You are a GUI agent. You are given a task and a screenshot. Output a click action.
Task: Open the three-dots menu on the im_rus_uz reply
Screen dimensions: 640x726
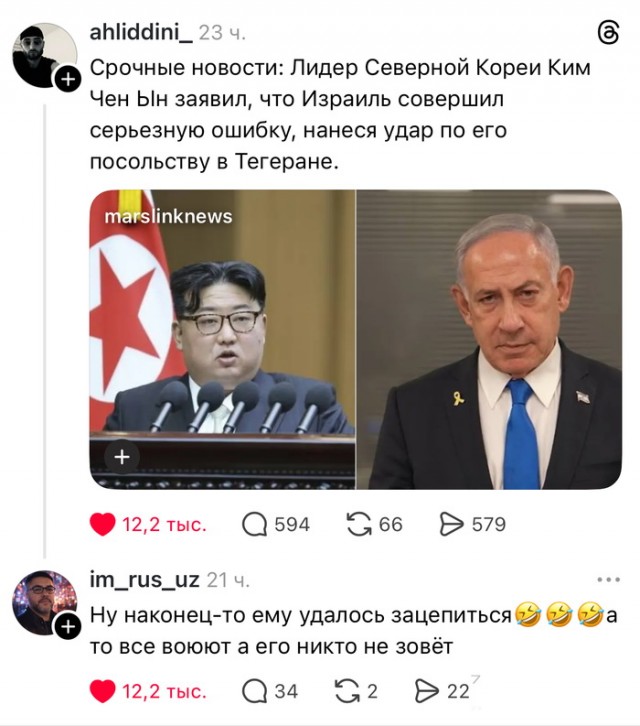[x=609, y=579]
